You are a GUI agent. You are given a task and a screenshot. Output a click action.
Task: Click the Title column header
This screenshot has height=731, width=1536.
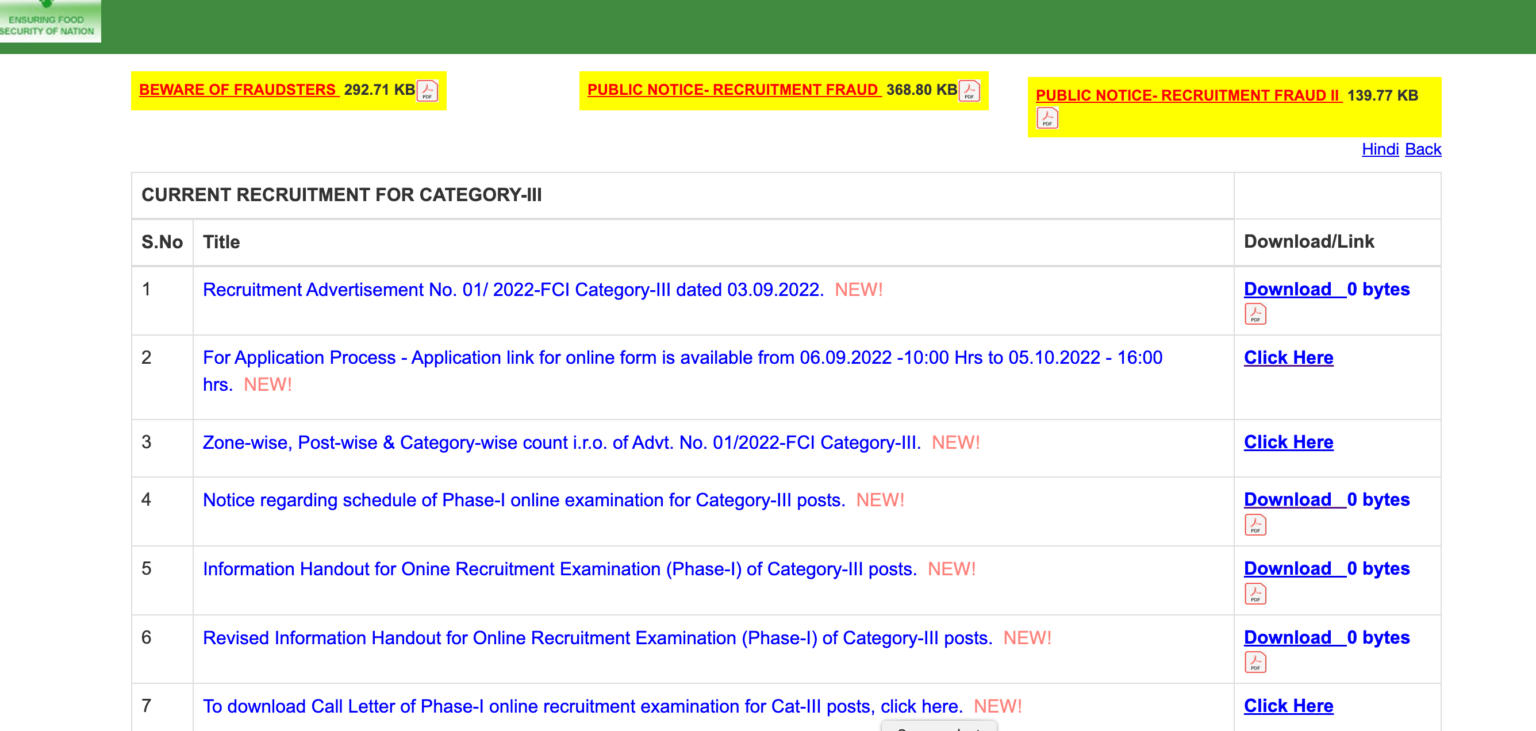(x=221, y=242)
